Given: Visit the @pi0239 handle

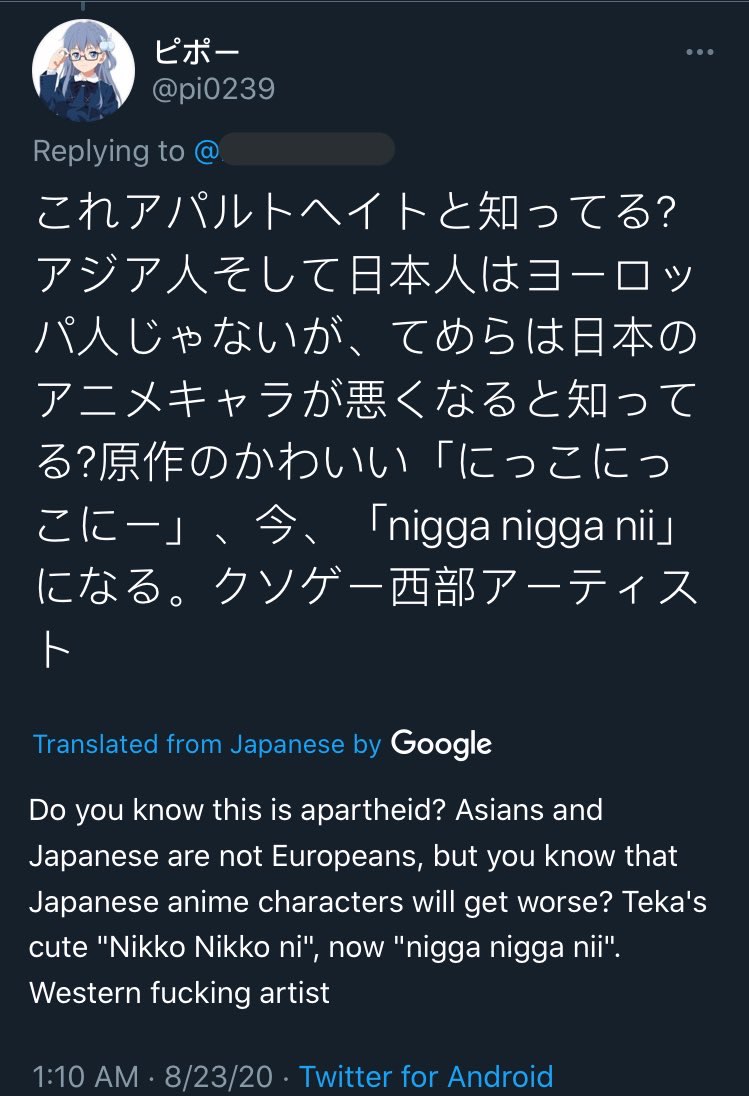Looking at the screenshot, I should [214, 89].
